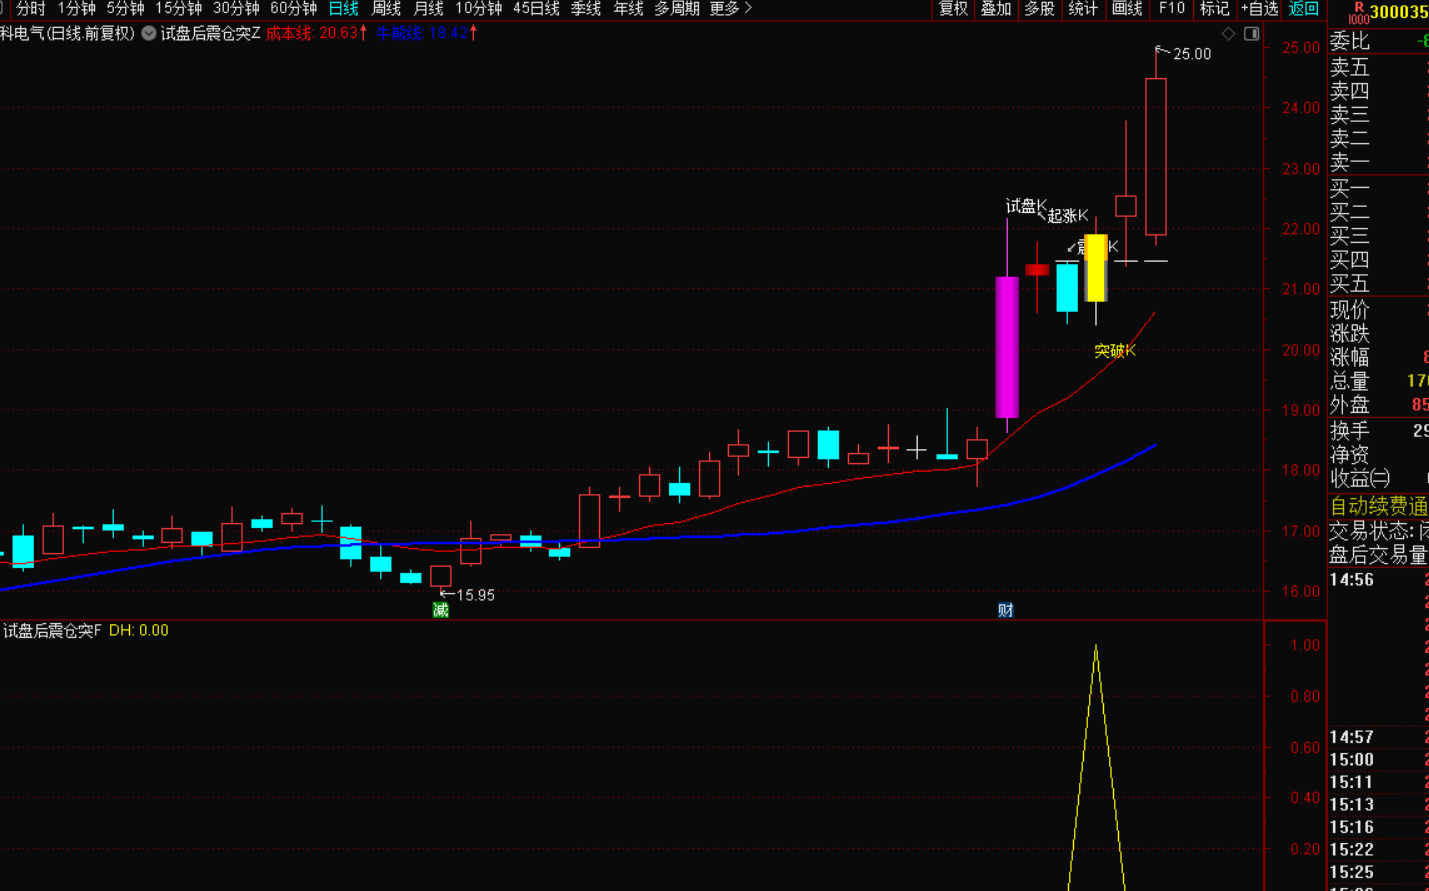Expand the 更多 periods menu

click(730, 9)
